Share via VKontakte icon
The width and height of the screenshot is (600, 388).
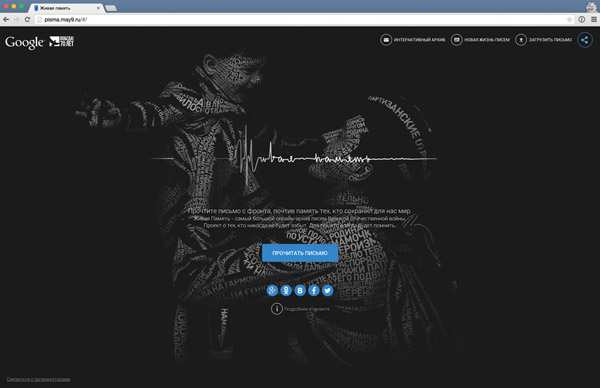point(300,290)
